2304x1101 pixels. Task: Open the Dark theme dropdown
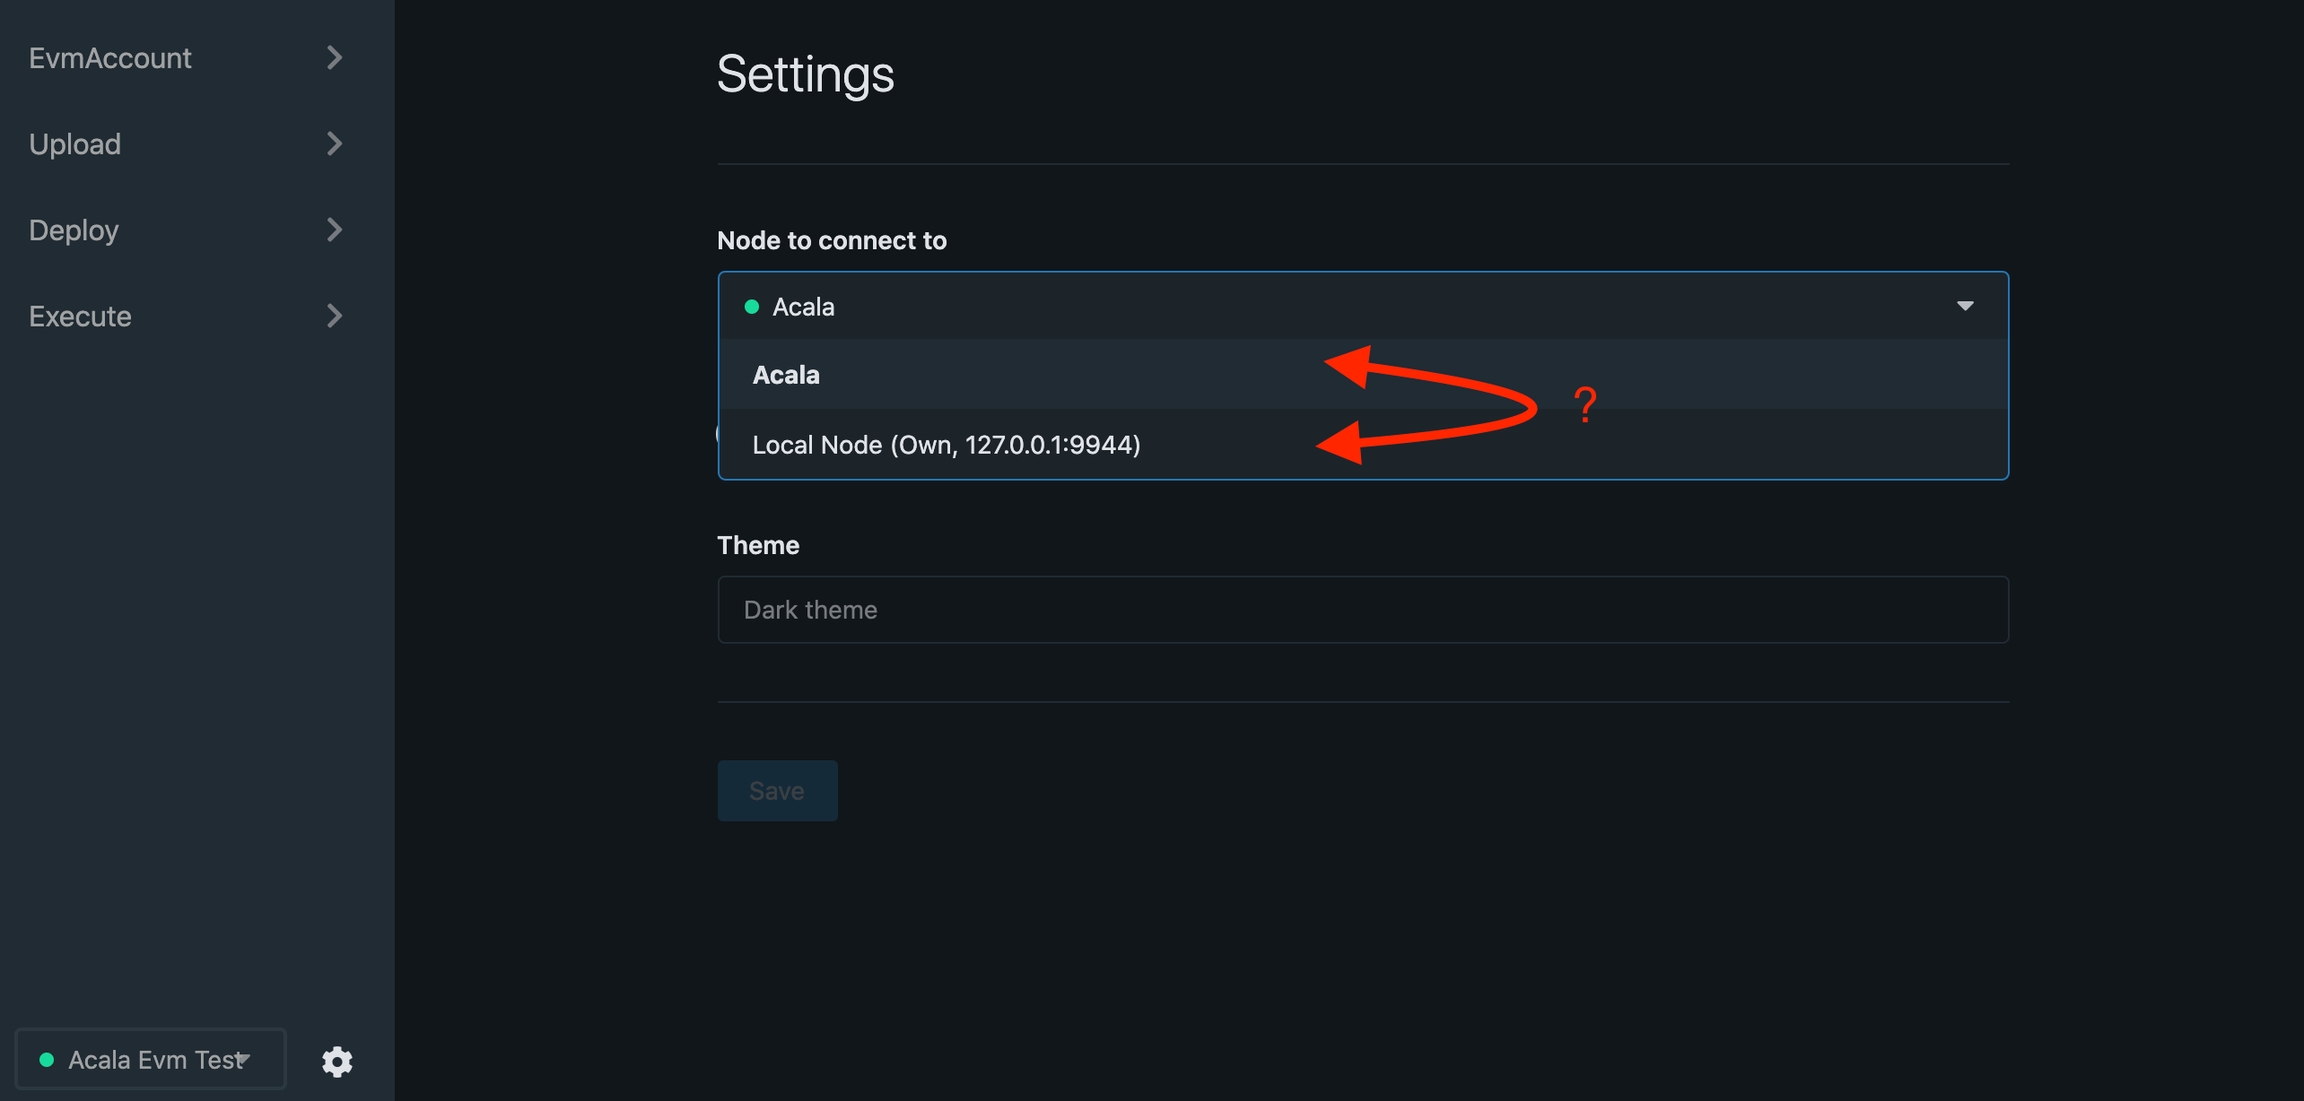point(1362,610)
